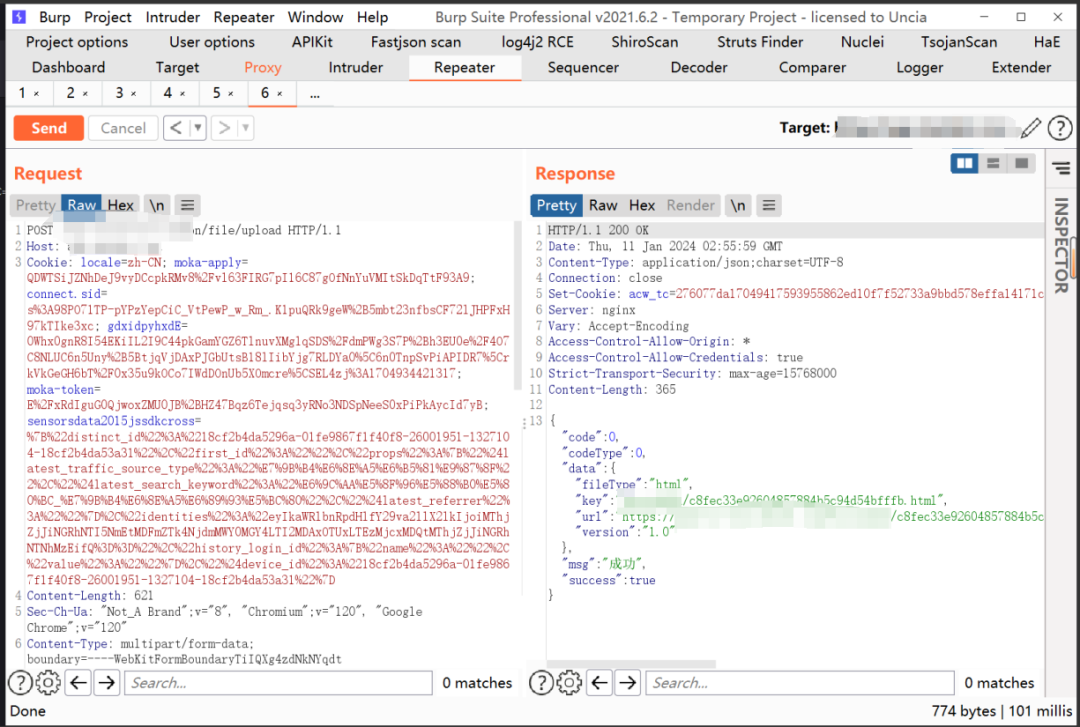Toggle the Inspector panel icon
The width and height of the screenshot is (1080, 727).
coord(1061,167)
